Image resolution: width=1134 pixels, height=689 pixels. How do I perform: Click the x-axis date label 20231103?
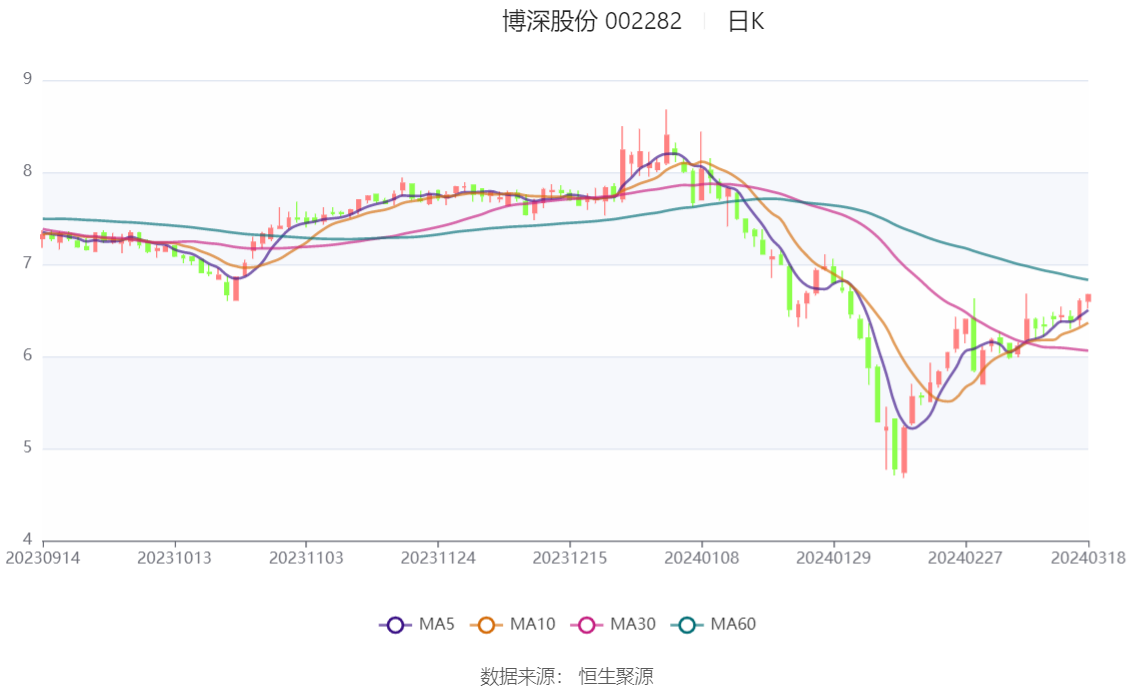tap(306, 558)
